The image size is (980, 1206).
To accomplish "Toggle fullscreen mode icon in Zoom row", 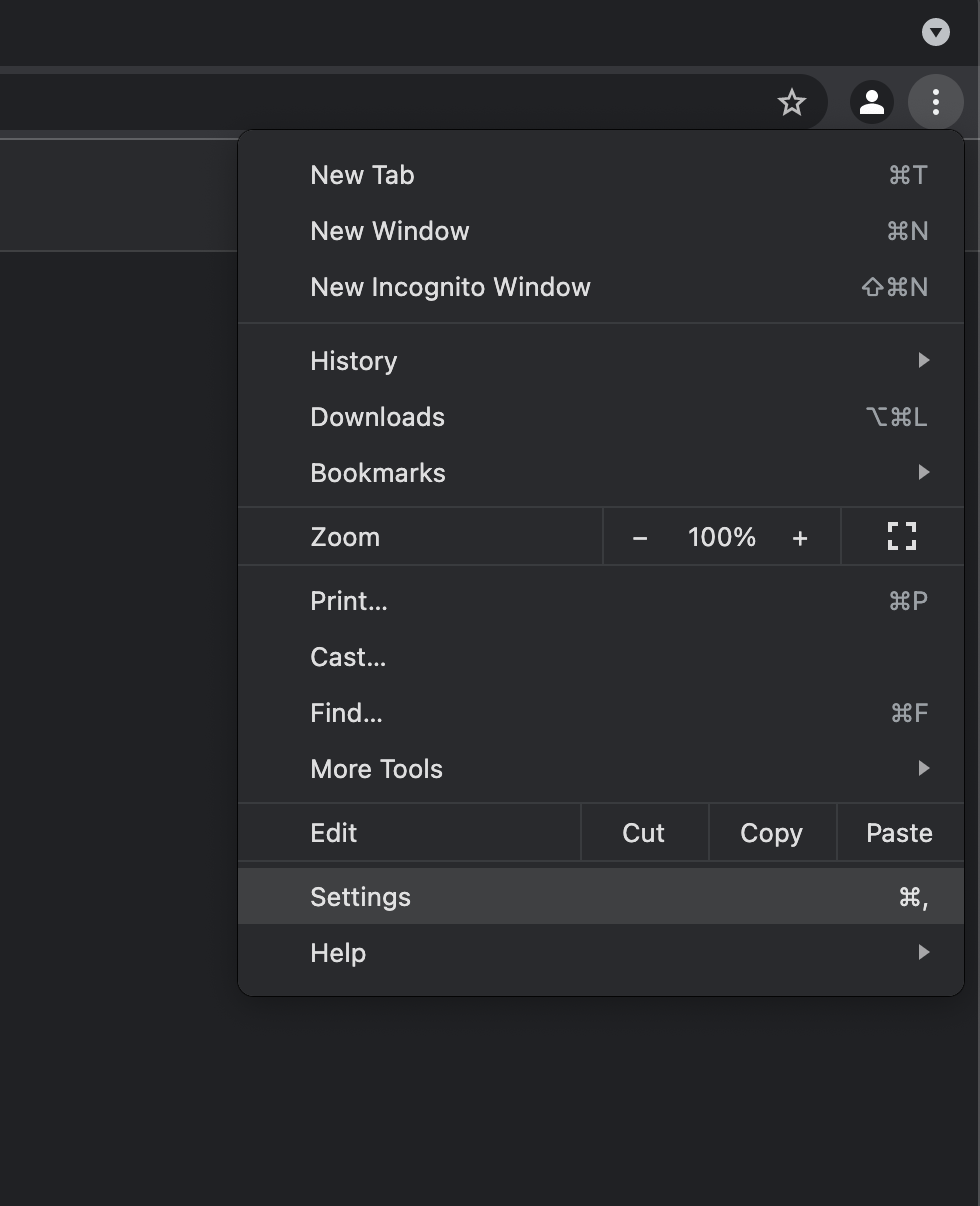I will pos(902,537).
